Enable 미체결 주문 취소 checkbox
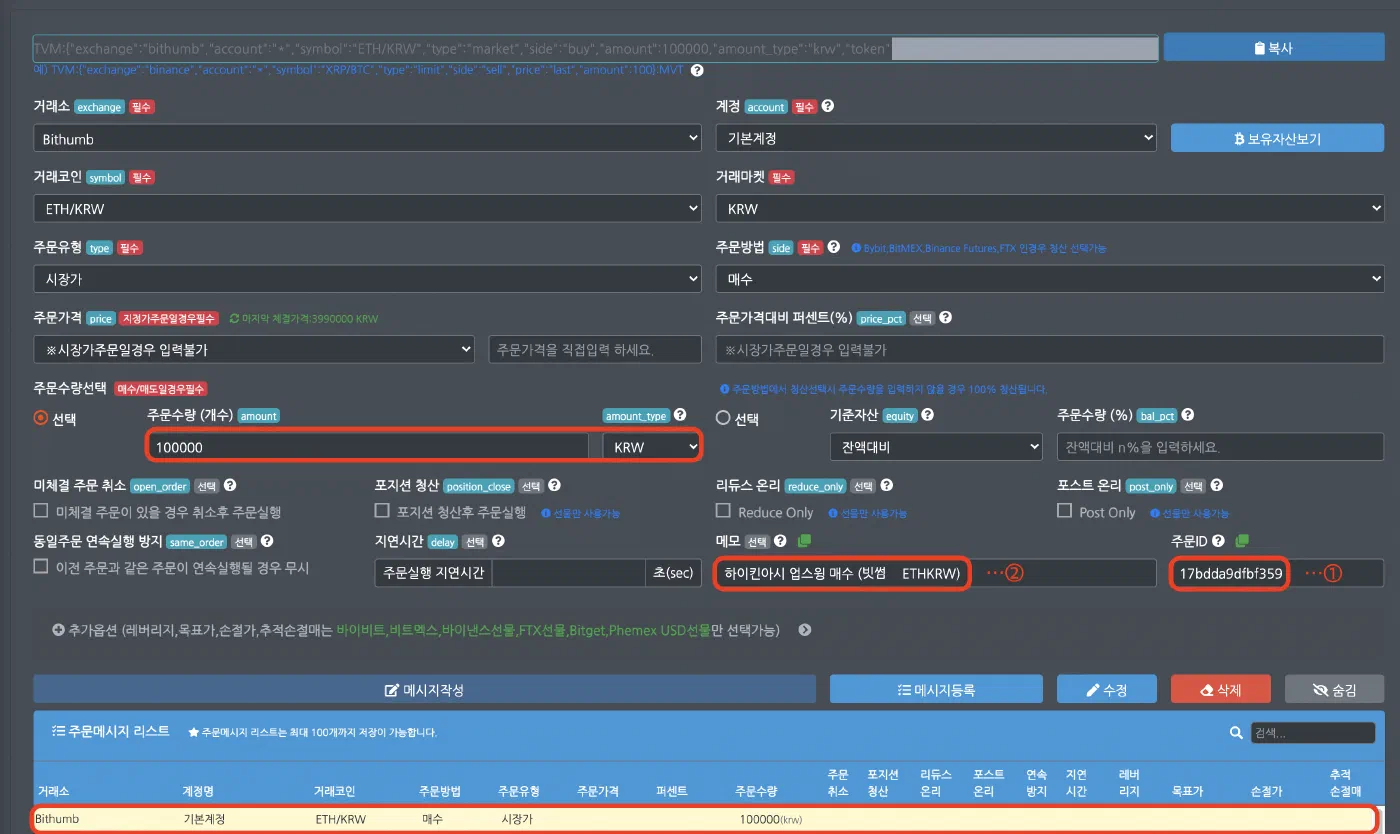 (41, 511)
